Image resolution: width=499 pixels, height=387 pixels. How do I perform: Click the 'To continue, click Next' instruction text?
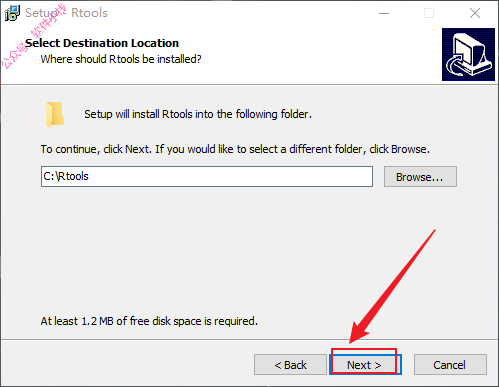tap(235, 149)
